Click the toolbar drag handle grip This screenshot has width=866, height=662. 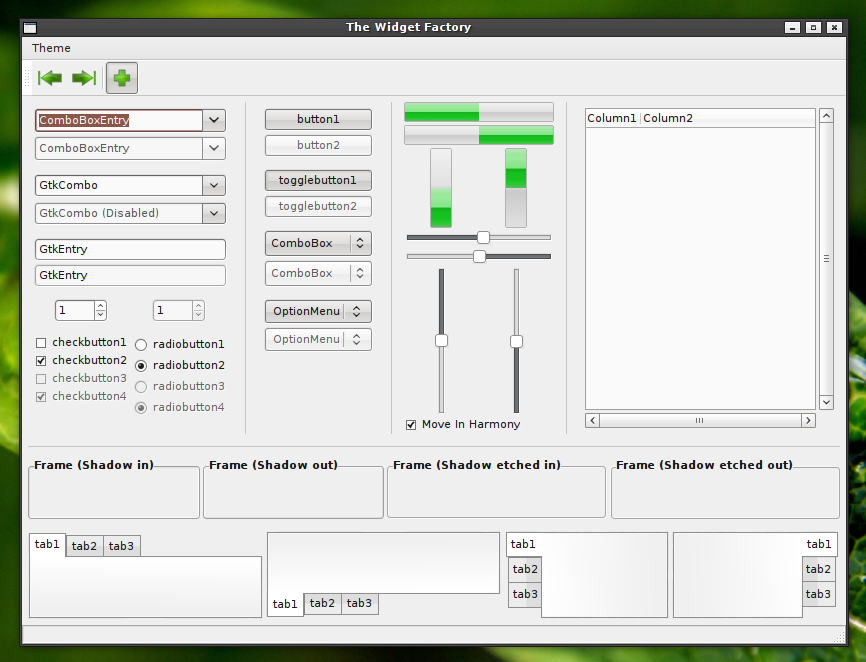coord(27,78)
